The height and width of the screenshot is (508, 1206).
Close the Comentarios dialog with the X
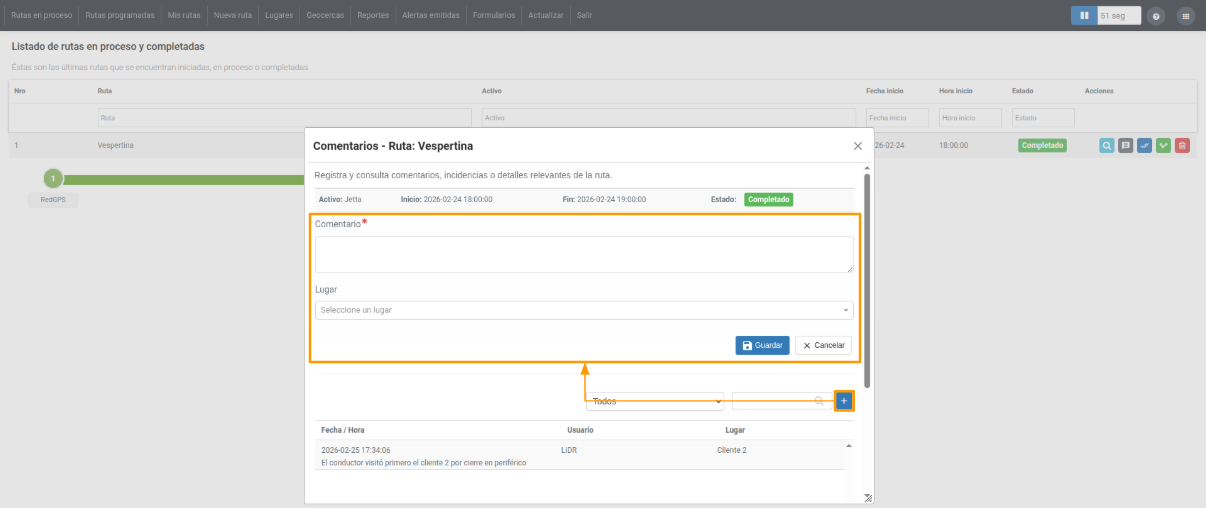pos(857,145)
